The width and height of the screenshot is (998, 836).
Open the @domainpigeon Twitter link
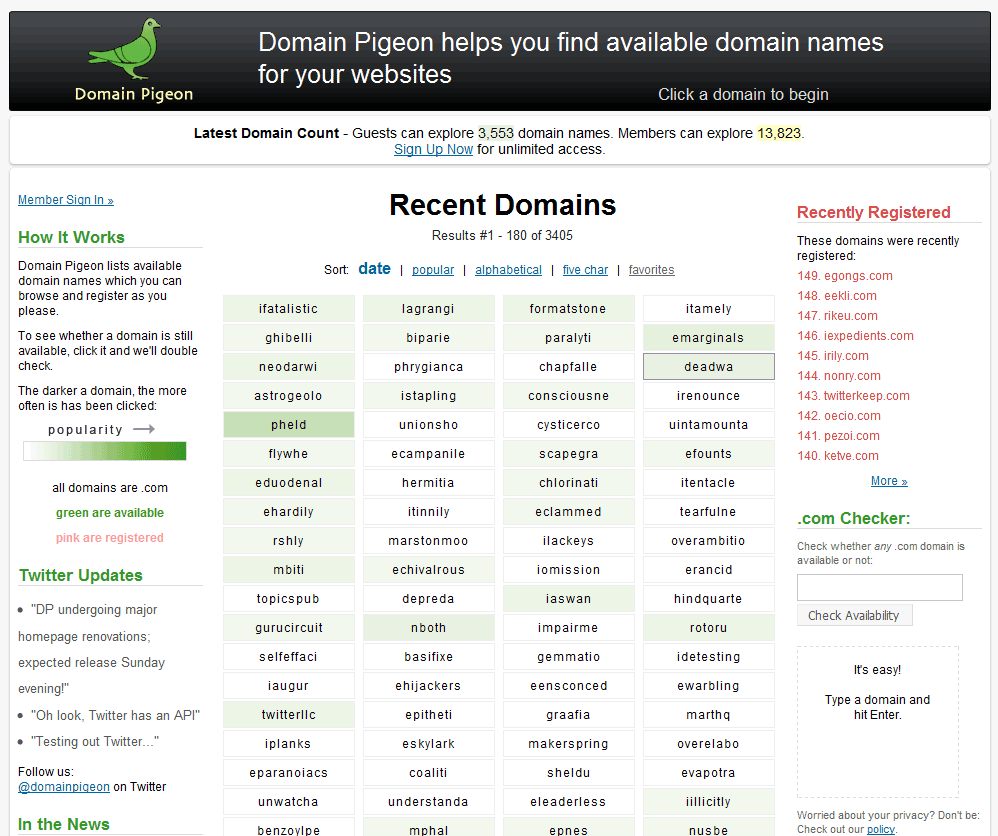click(64, 787)
